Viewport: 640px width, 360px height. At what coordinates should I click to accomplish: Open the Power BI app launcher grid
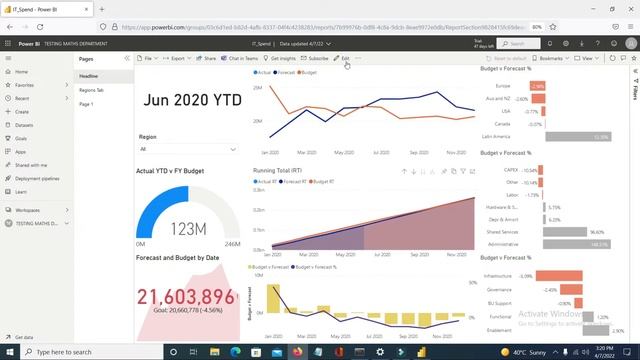click(8, 43)
